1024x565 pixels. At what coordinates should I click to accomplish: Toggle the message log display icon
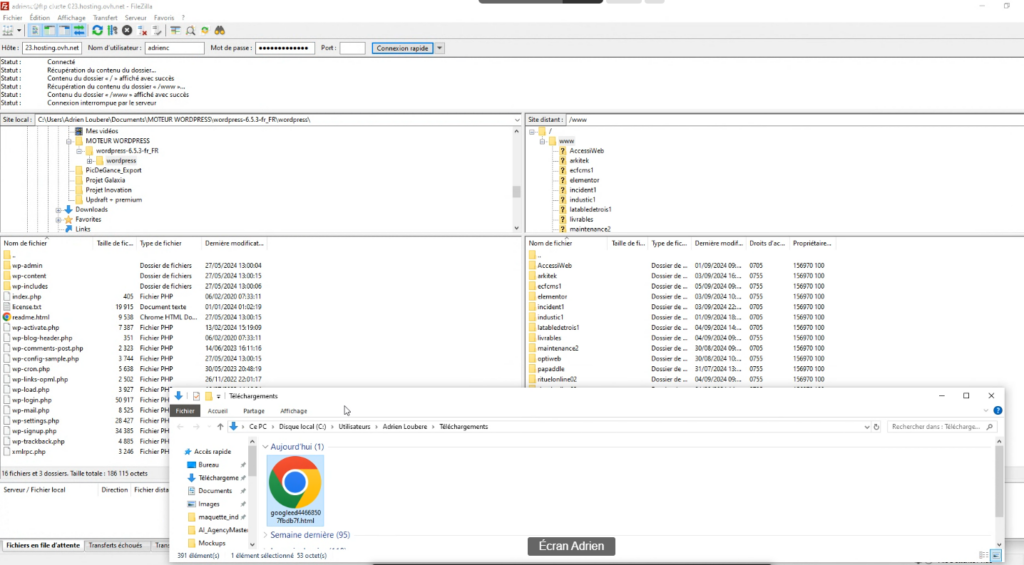(x=35, y=31)
